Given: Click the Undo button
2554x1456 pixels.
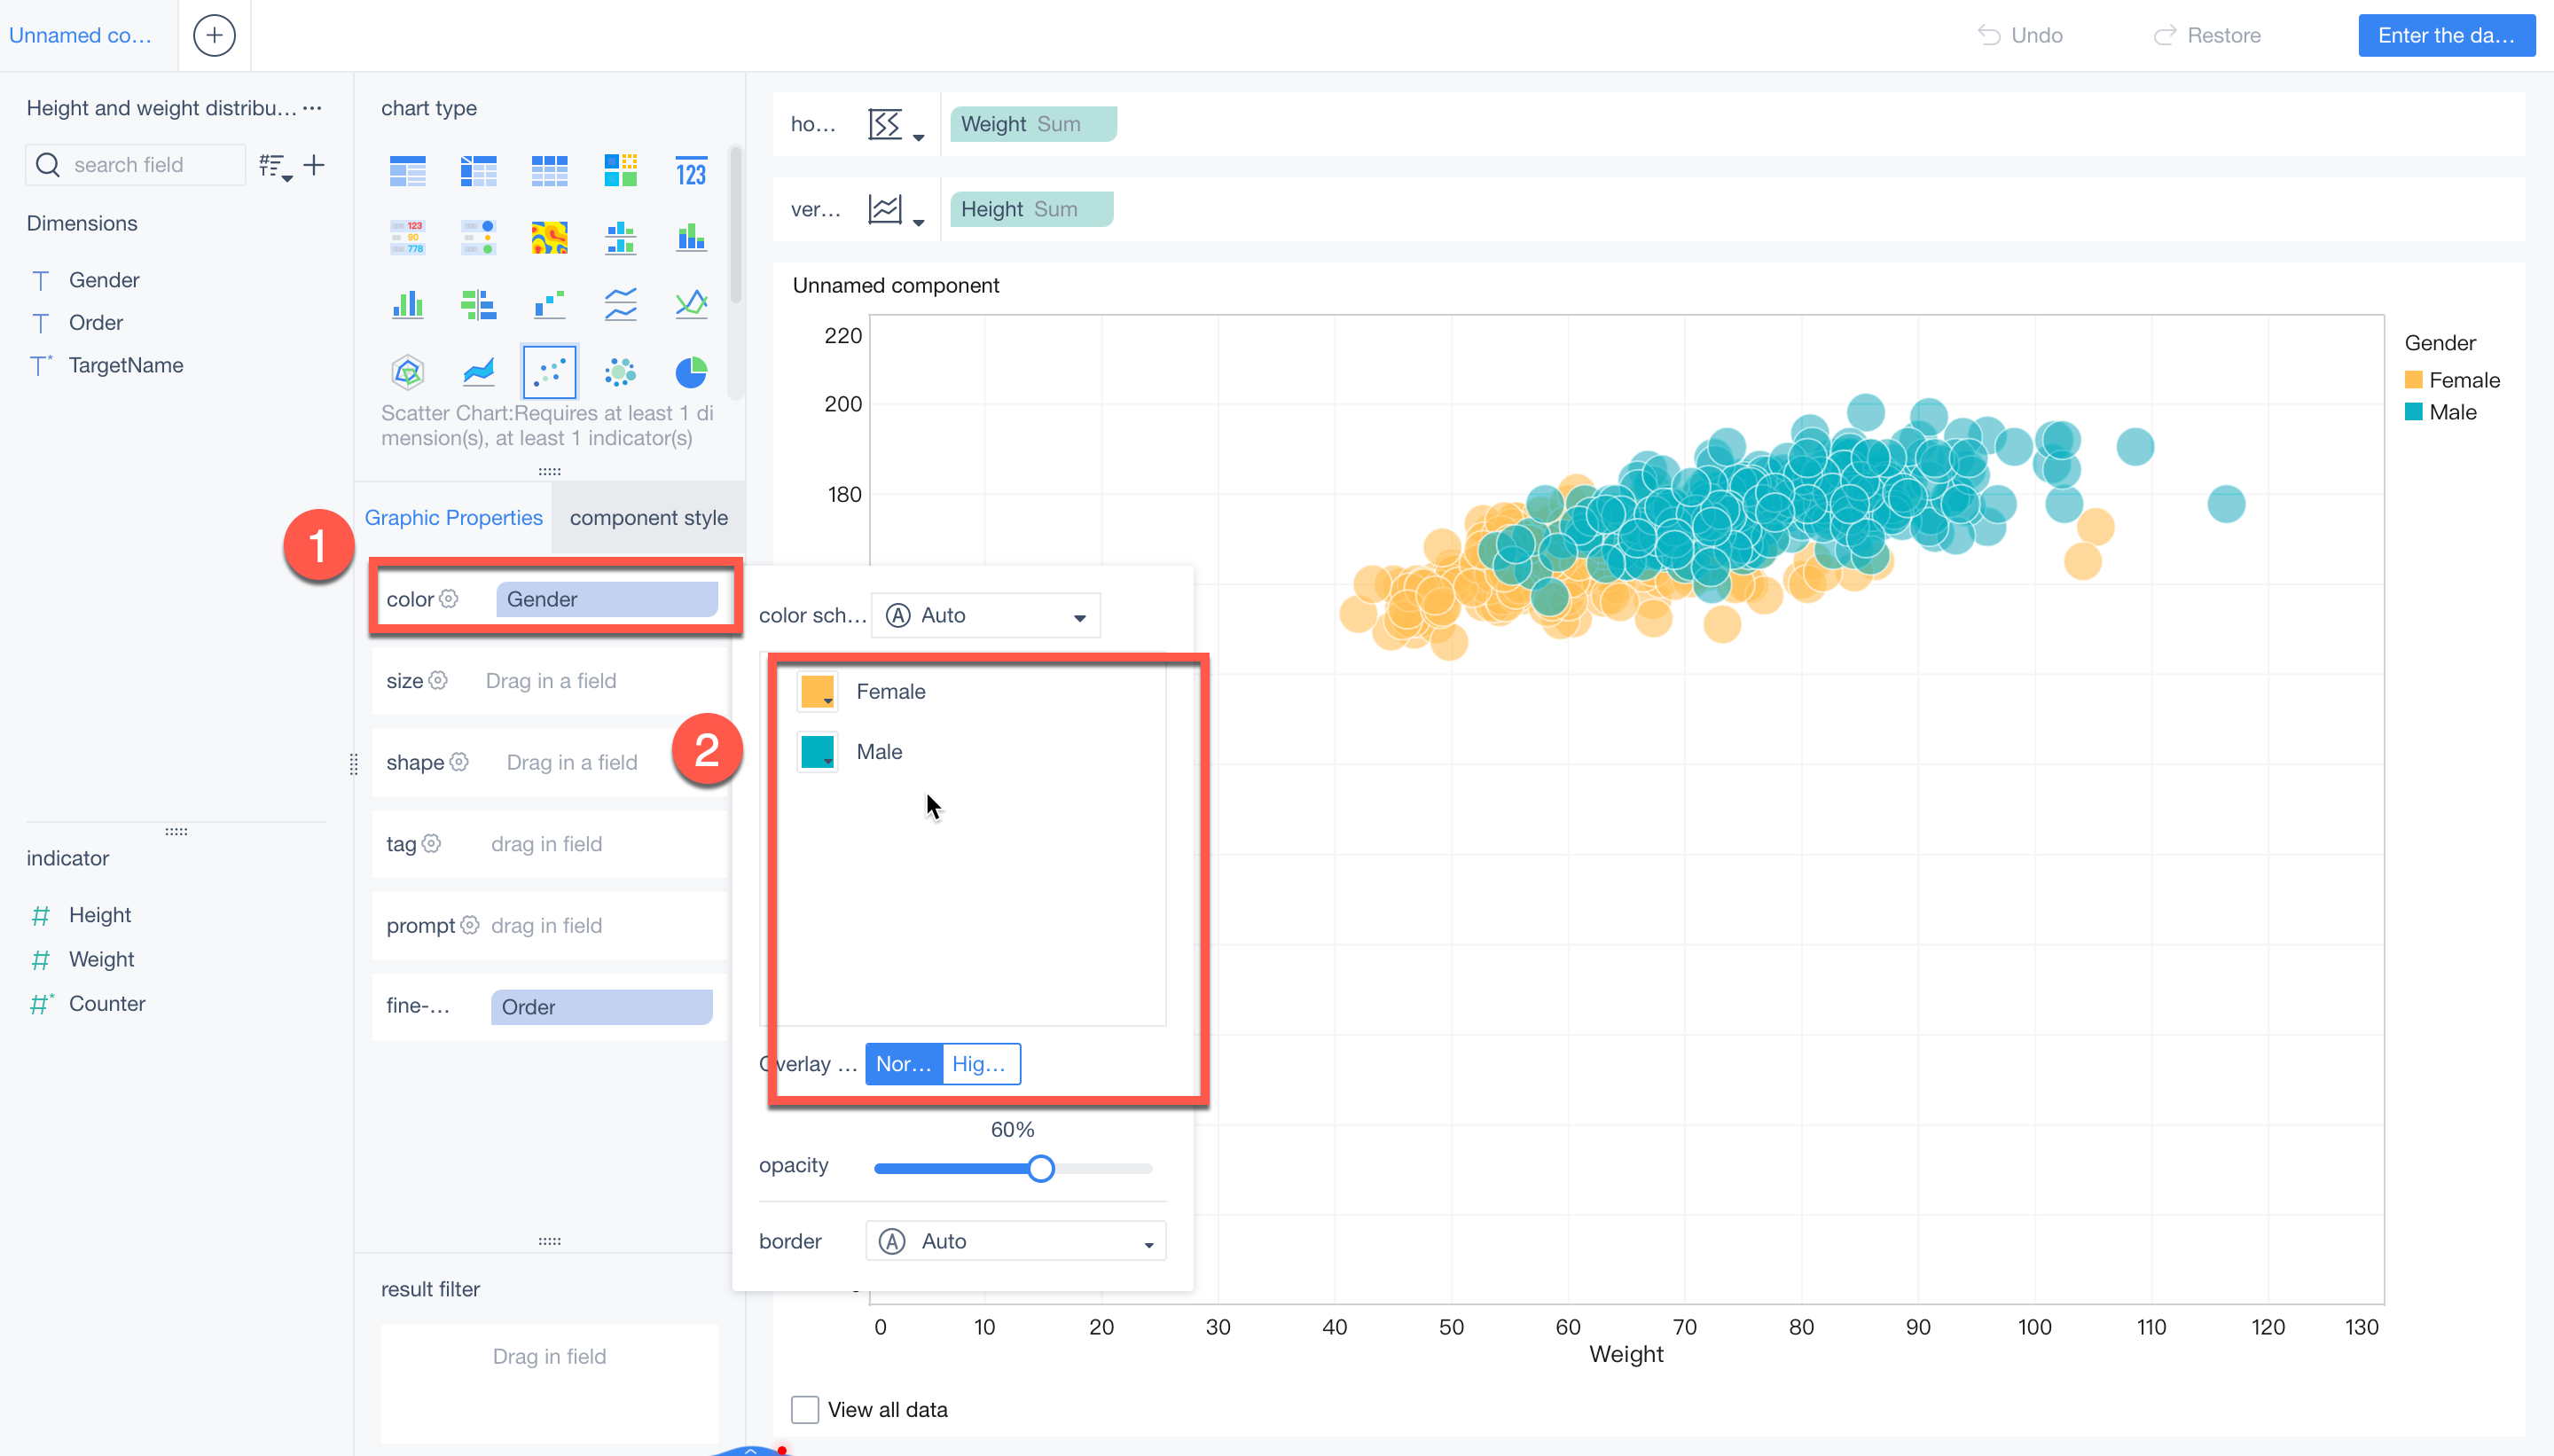Looking at the screenshot, I should (2020, 35).
